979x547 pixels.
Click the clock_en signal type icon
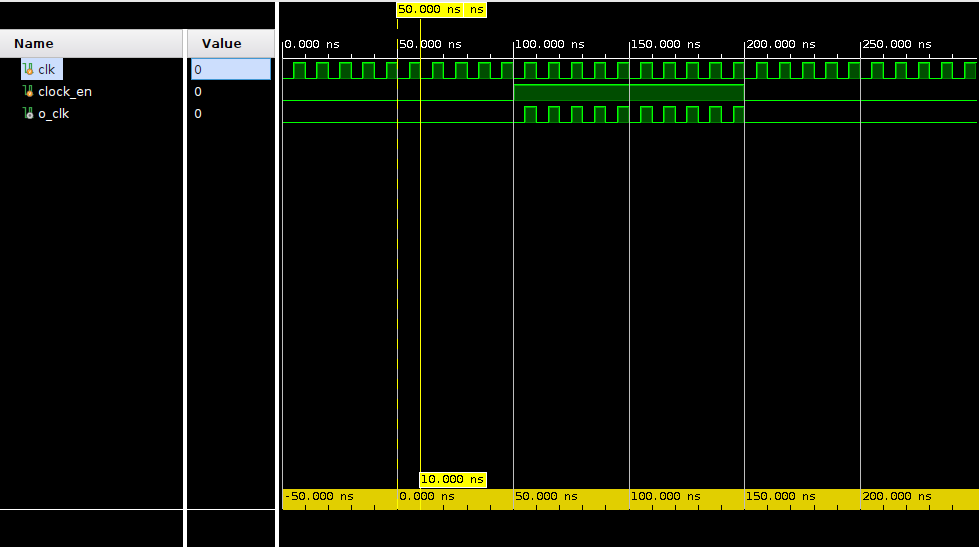28,91
